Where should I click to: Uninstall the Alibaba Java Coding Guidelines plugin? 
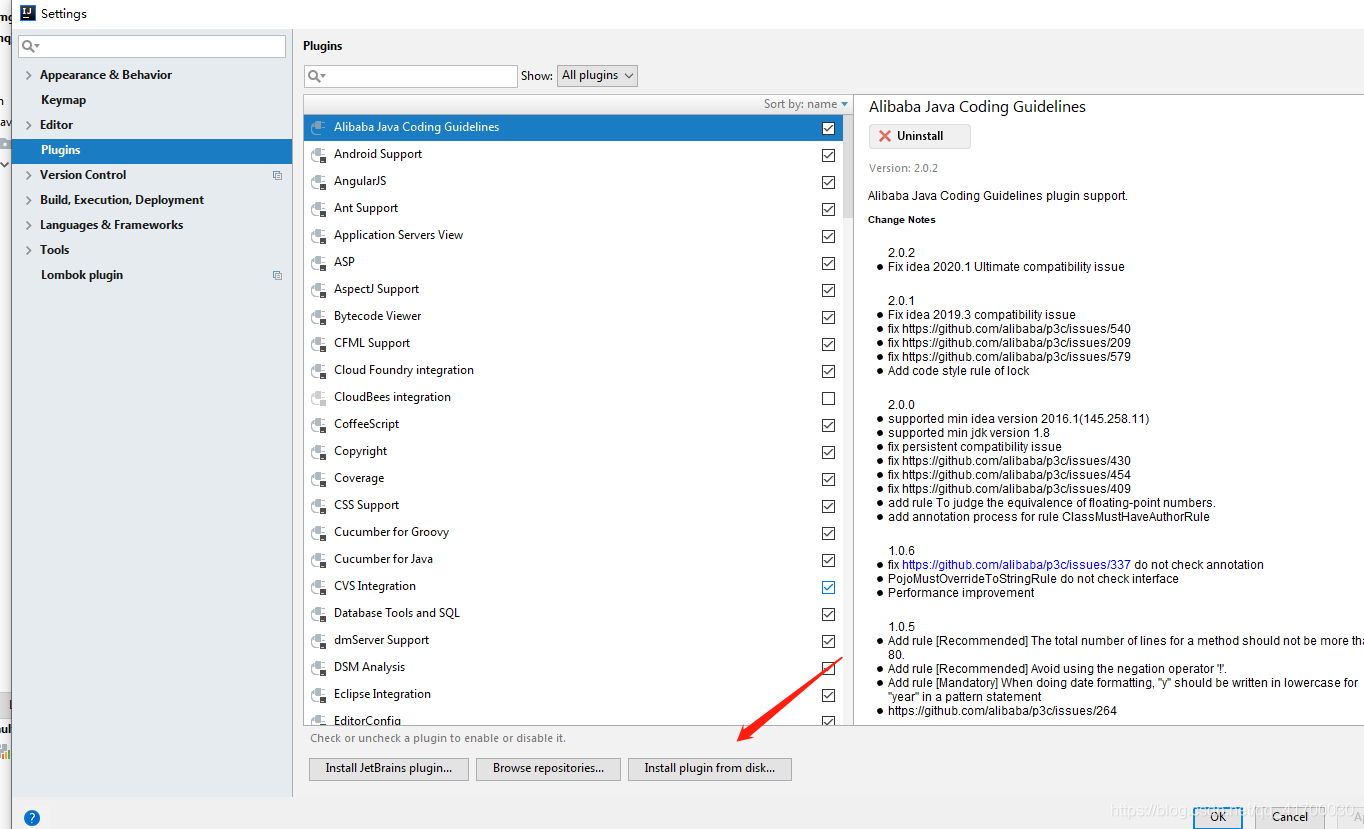click(x=920, y=136)
